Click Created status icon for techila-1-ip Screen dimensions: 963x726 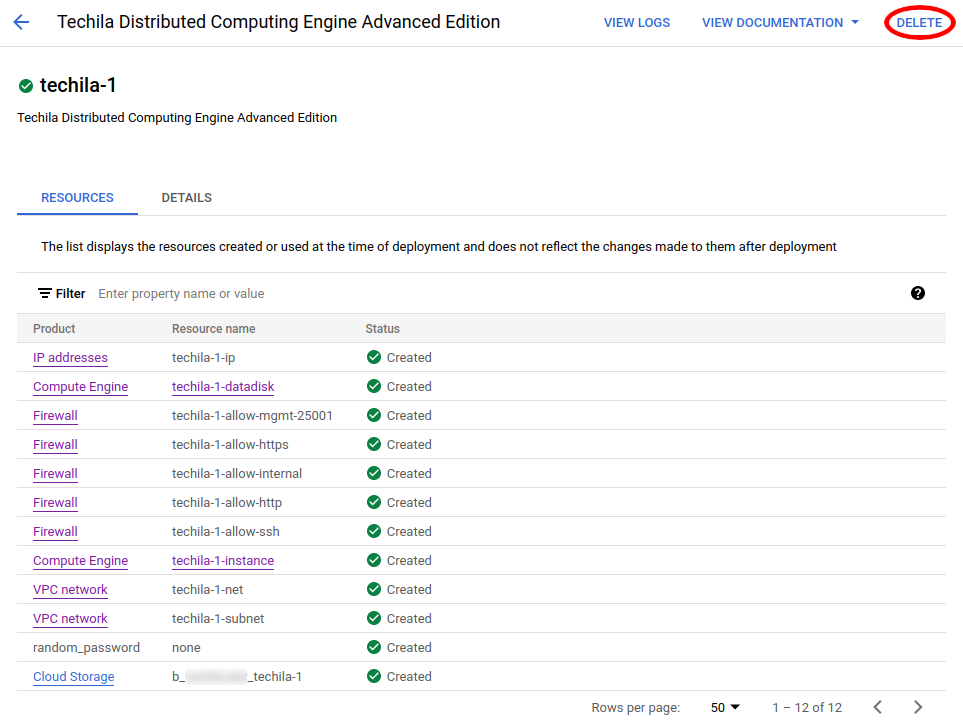pos(374,357)
